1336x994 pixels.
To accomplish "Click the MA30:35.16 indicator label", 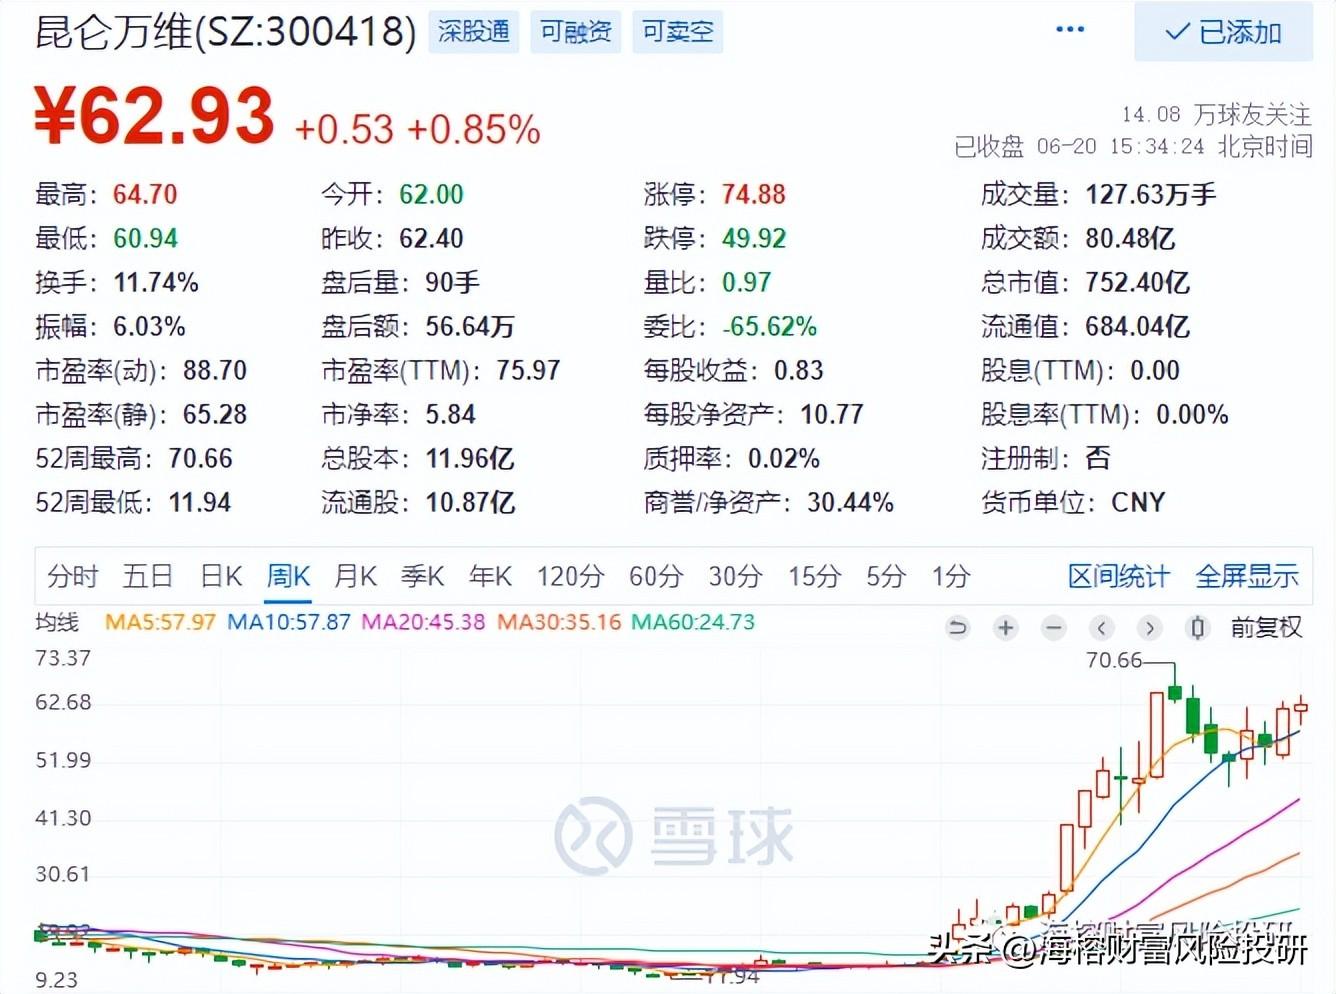I will coord(559,622).
